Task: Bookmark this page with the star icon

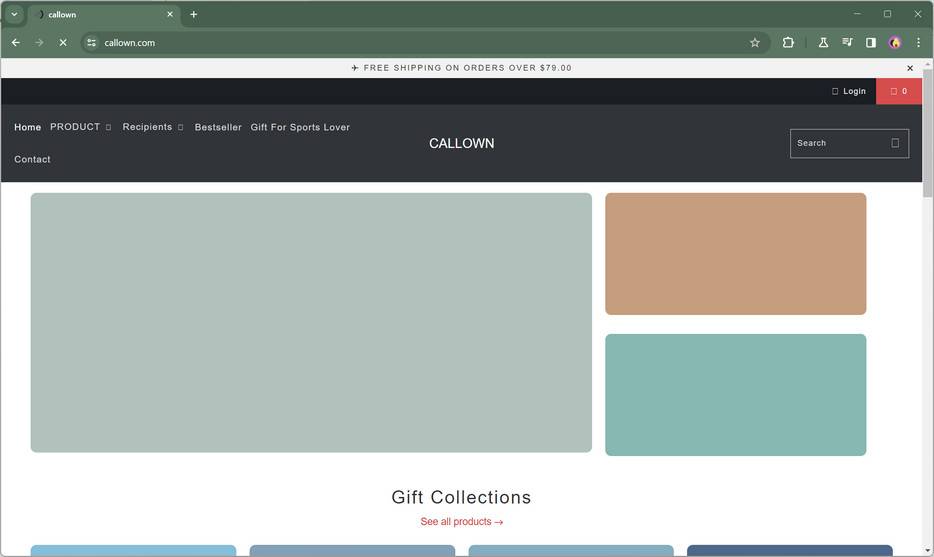Action: (755, 42)
